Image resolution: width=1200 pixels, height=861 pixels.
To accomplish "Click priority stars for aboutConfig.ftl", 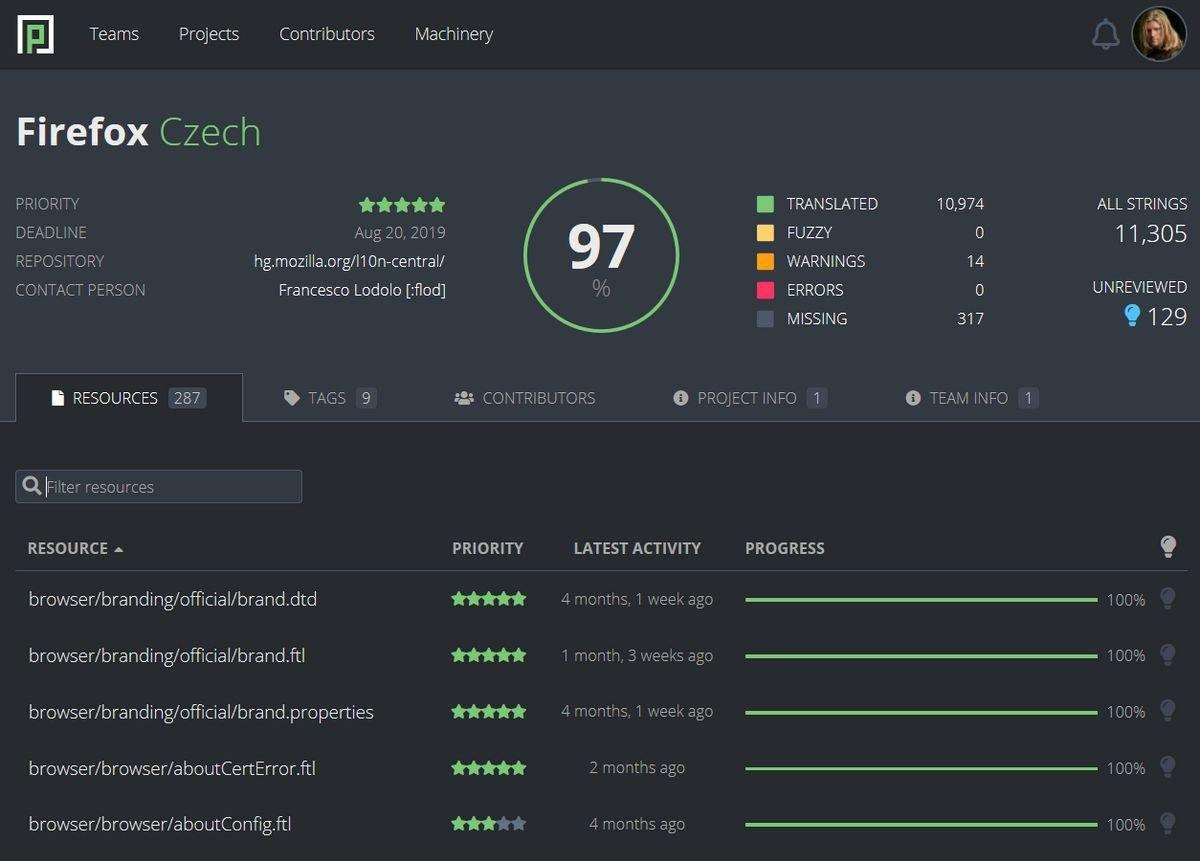I will tap(488, 824).
